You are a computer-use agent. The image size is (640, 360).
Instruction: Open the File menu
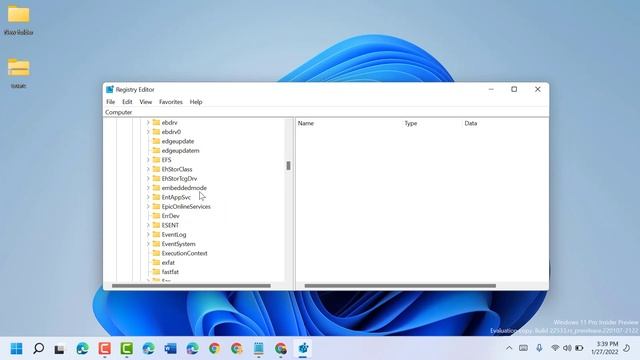[x=111, y=102]
